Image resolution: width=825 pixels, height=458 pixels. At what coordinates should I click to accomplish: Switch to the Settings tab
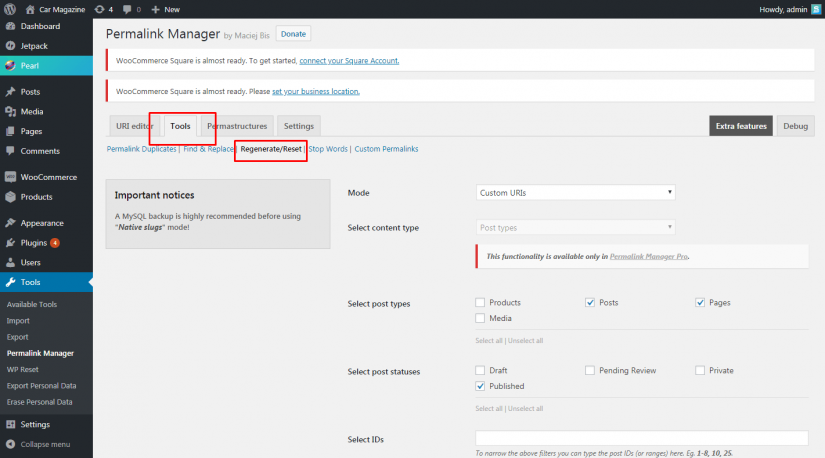point(298,126)
